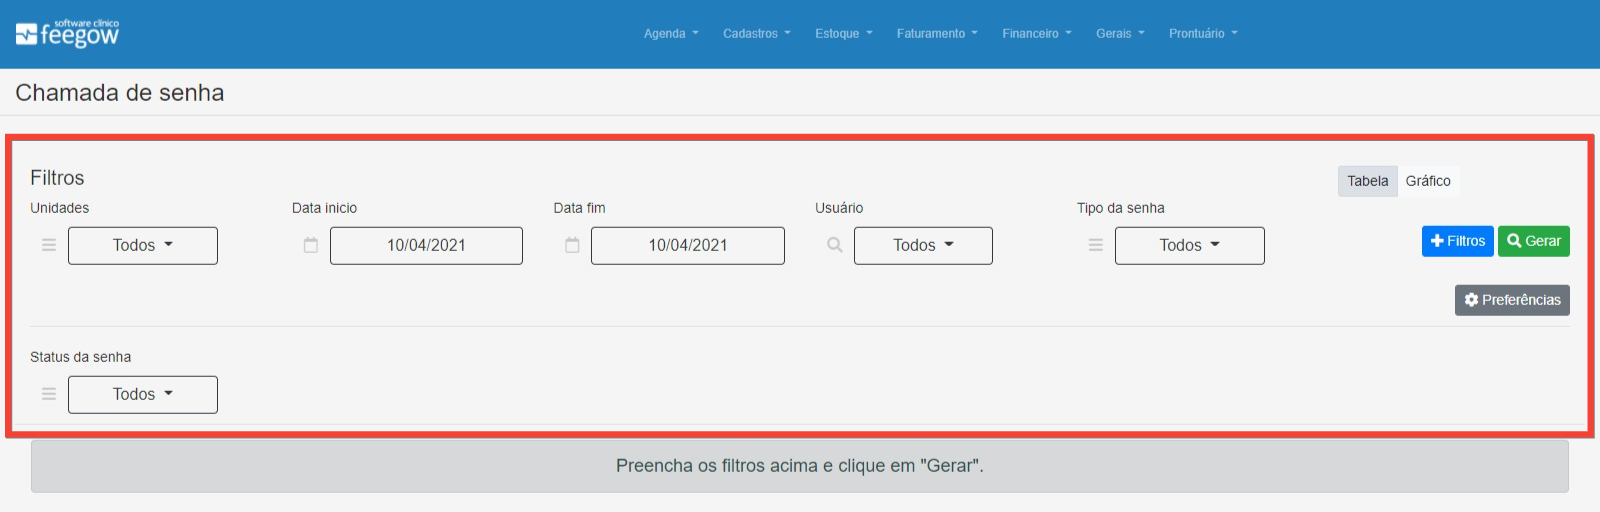Click the calendar icon beside Data inicio

point(311,245)
